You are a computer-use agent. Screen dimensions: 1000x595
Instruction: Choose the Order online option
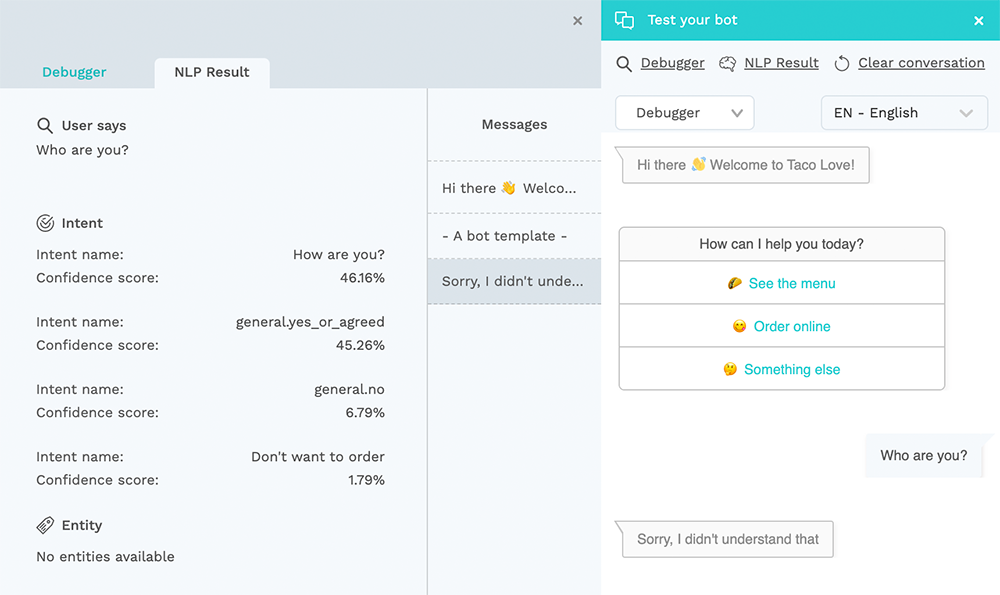[782, 326]
